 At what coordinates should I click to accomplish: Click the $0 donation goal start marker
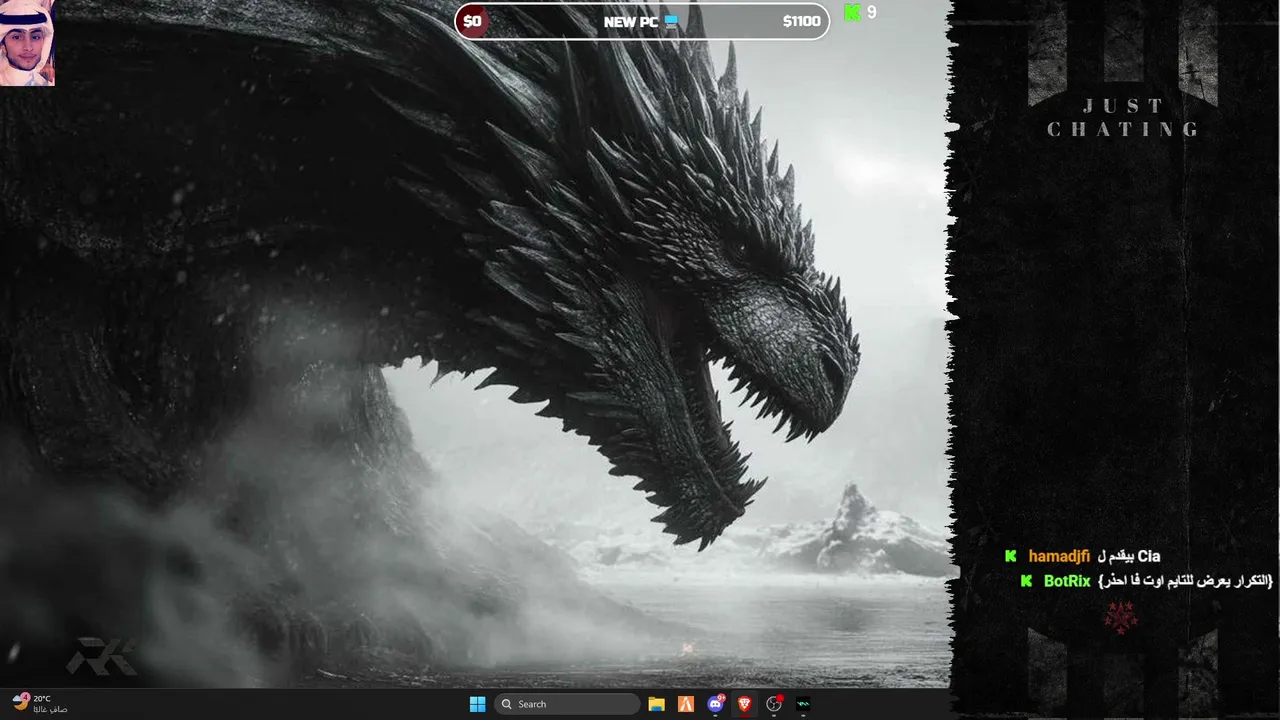click(472, 21)
